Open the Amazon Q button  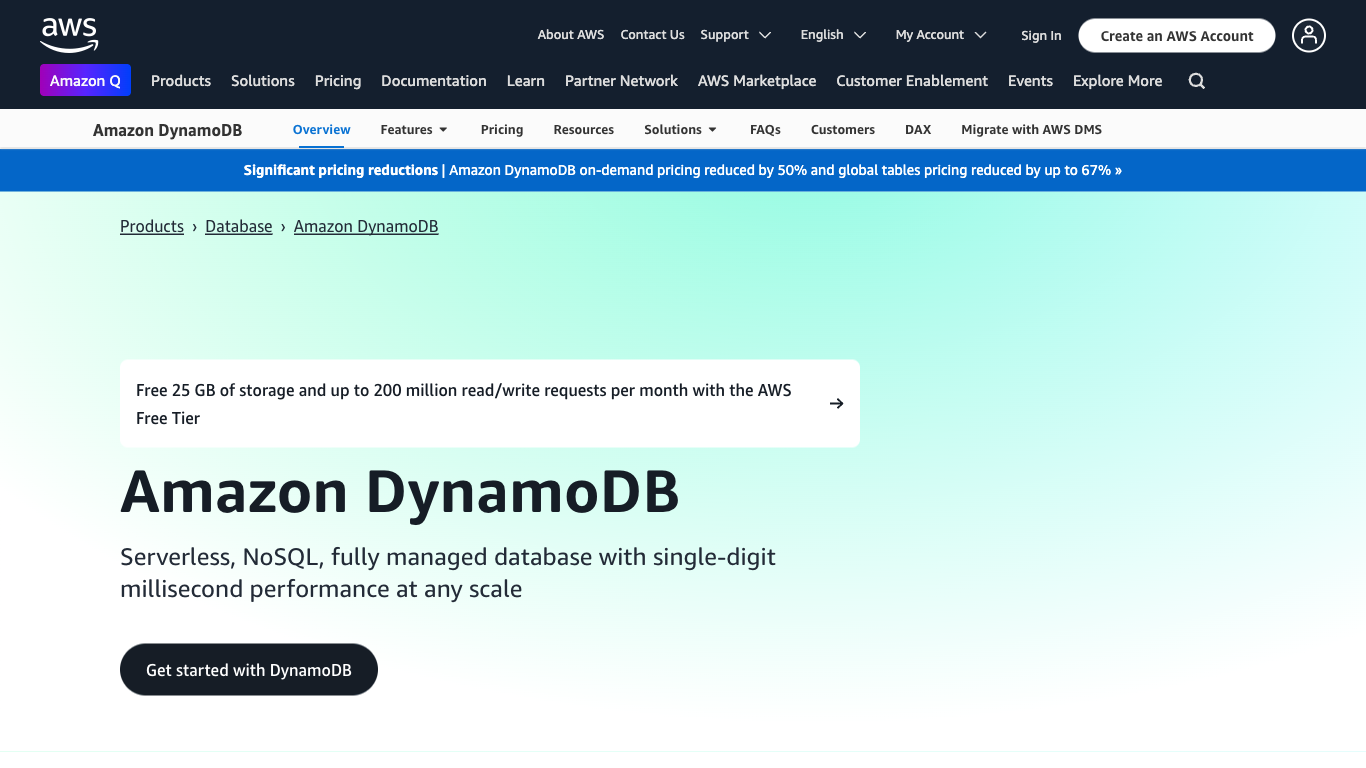[85, 81]
